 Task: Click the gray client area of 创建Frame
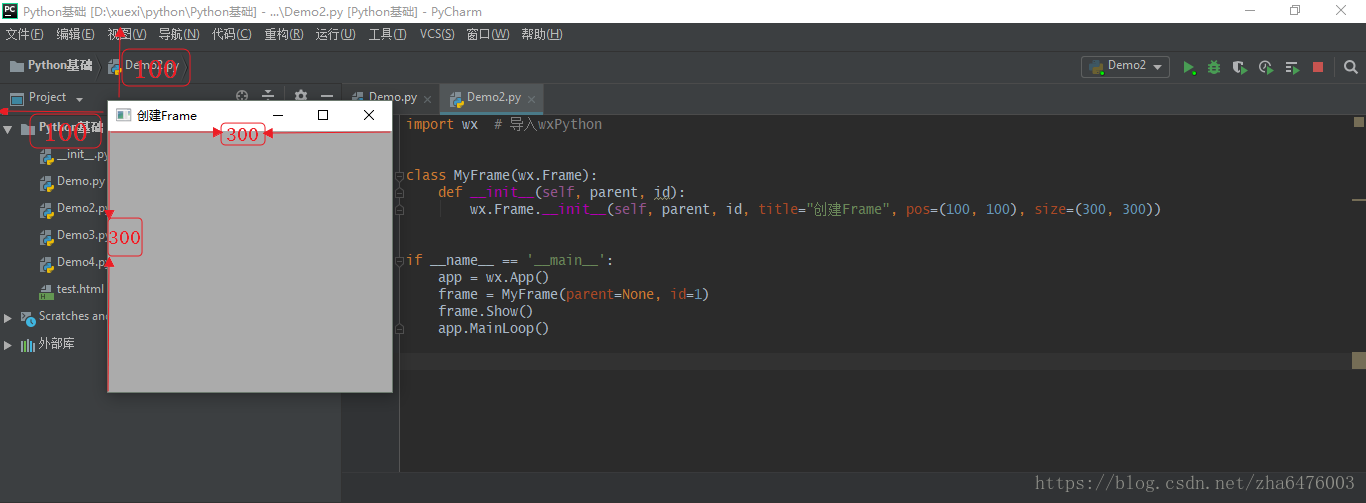(250, 260)
